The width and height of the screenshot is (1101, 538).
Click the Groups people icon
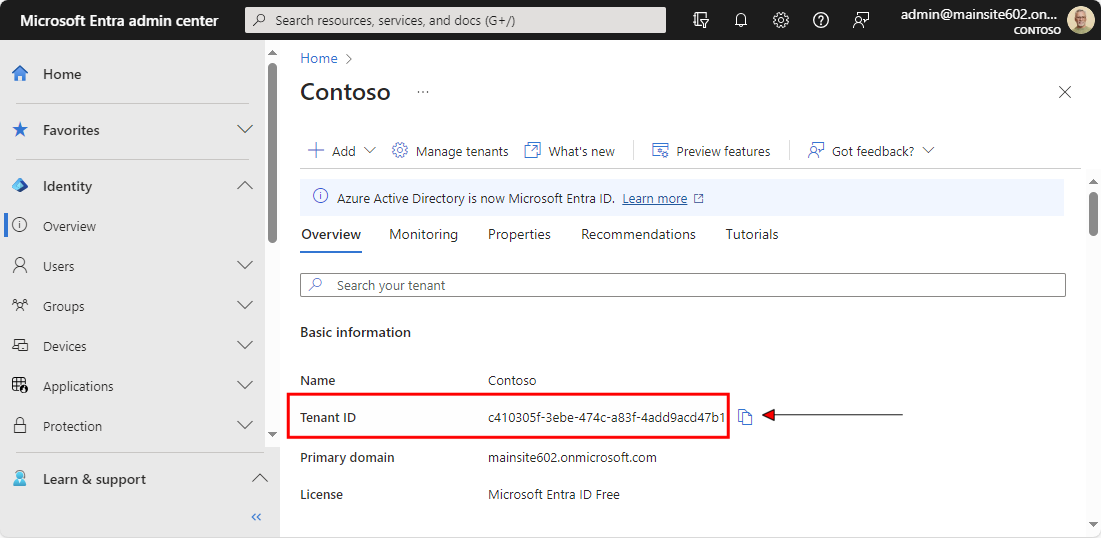click(20, 306)
